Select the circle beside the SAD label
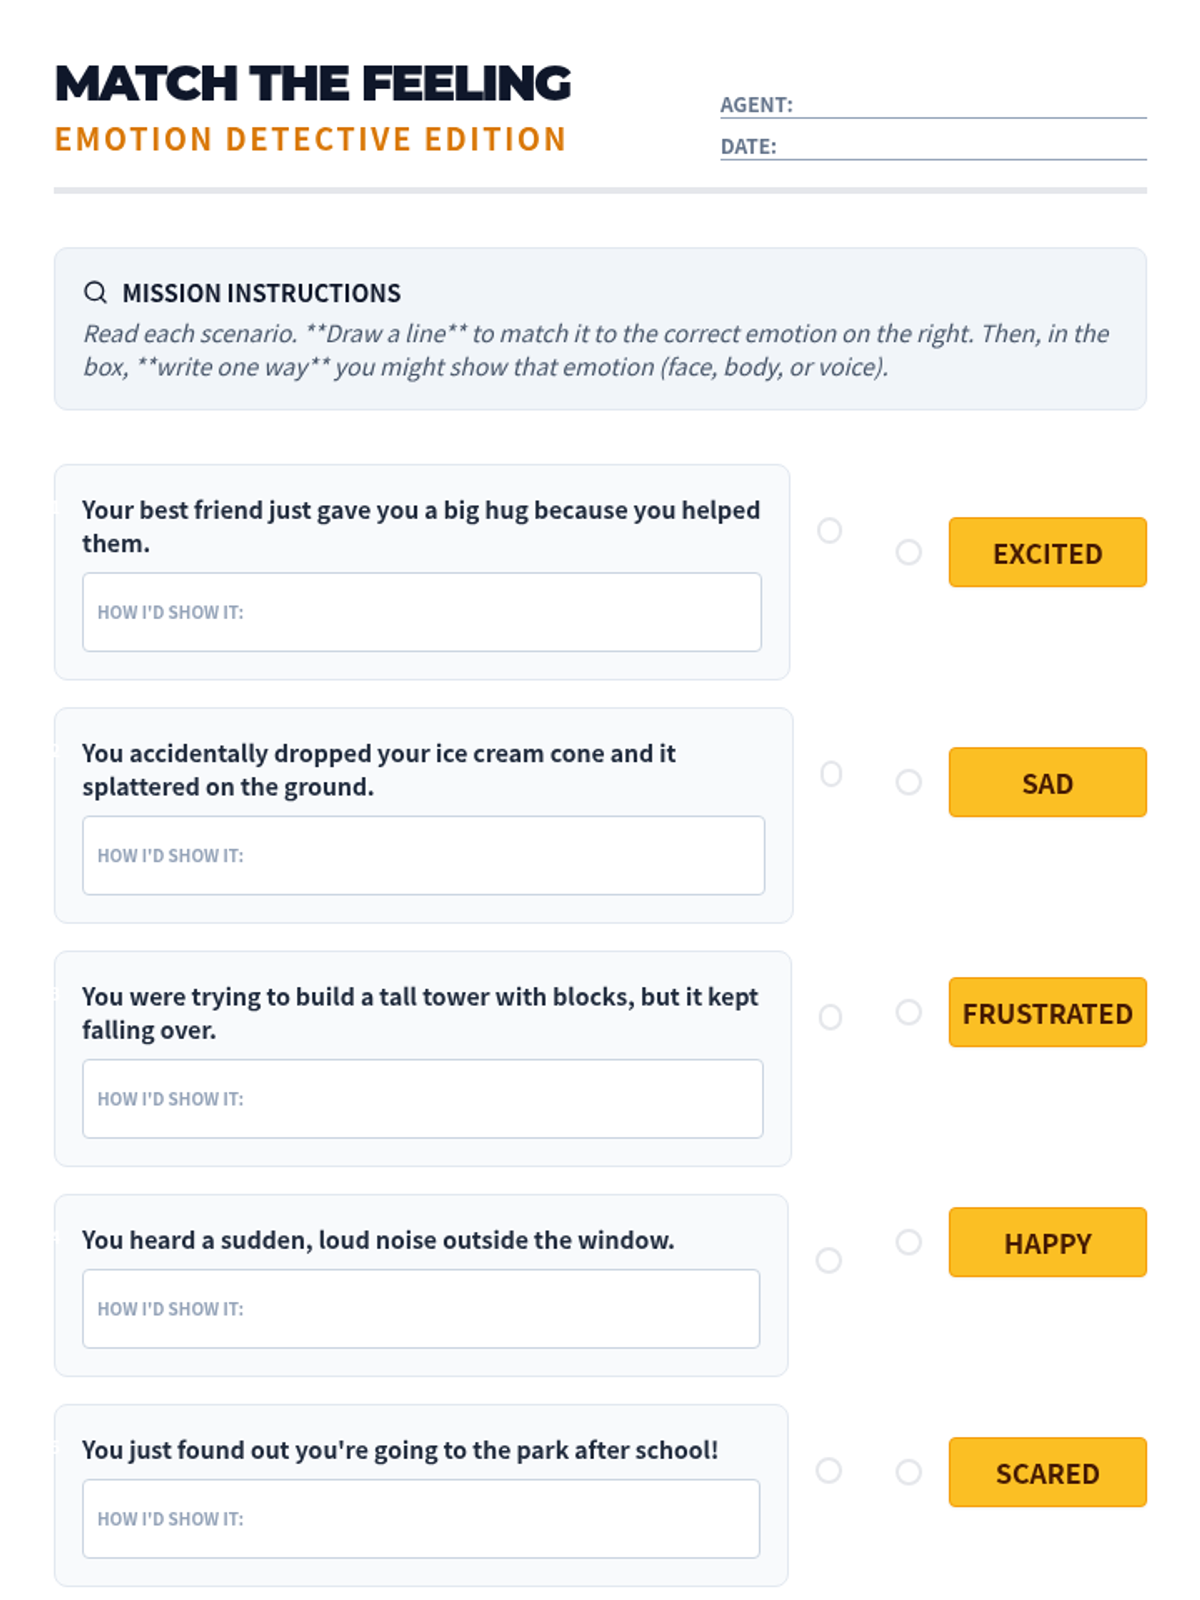This screenshot has width=1200, height=1600. [908, 782]
